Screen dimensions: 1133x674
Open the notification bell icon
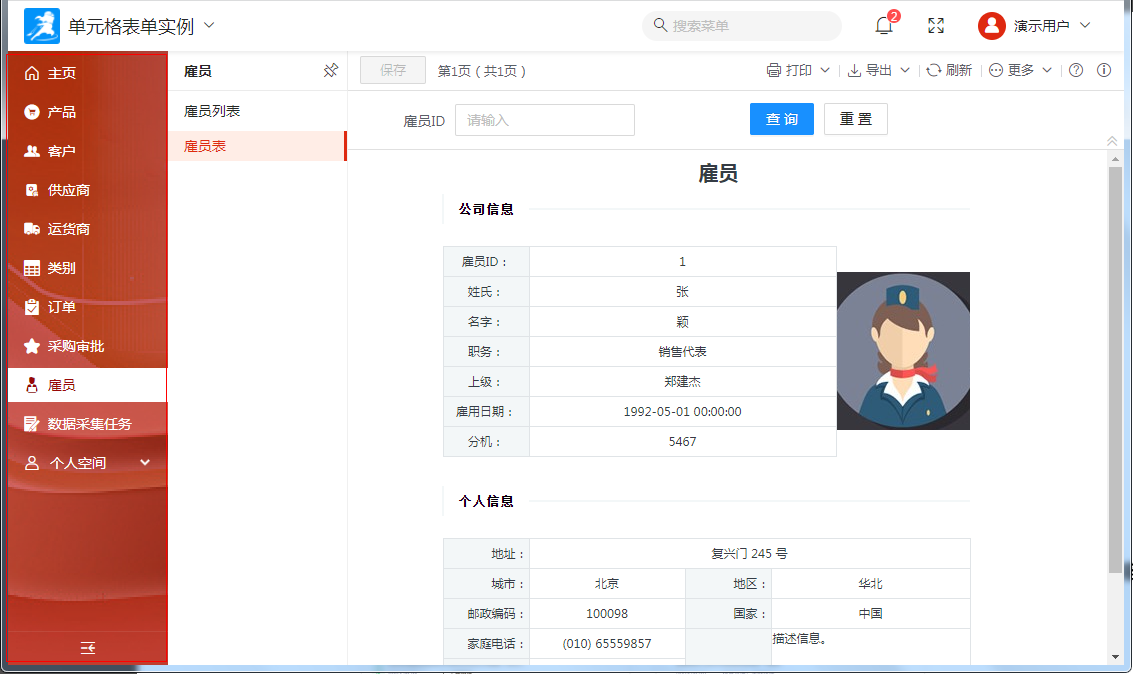(x=884, y=26)
